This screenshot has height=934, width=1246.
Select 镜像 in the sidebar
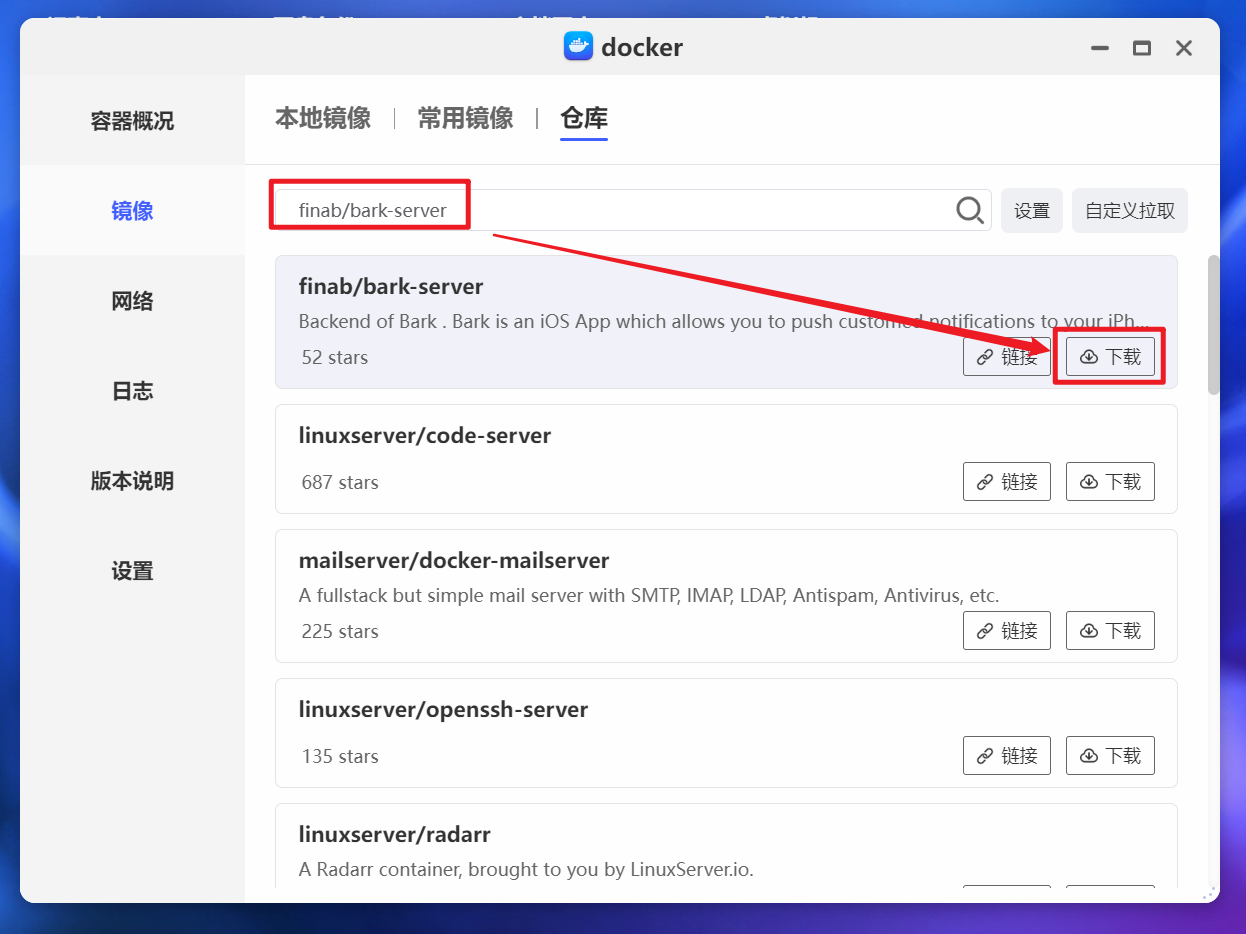[132, 211]
